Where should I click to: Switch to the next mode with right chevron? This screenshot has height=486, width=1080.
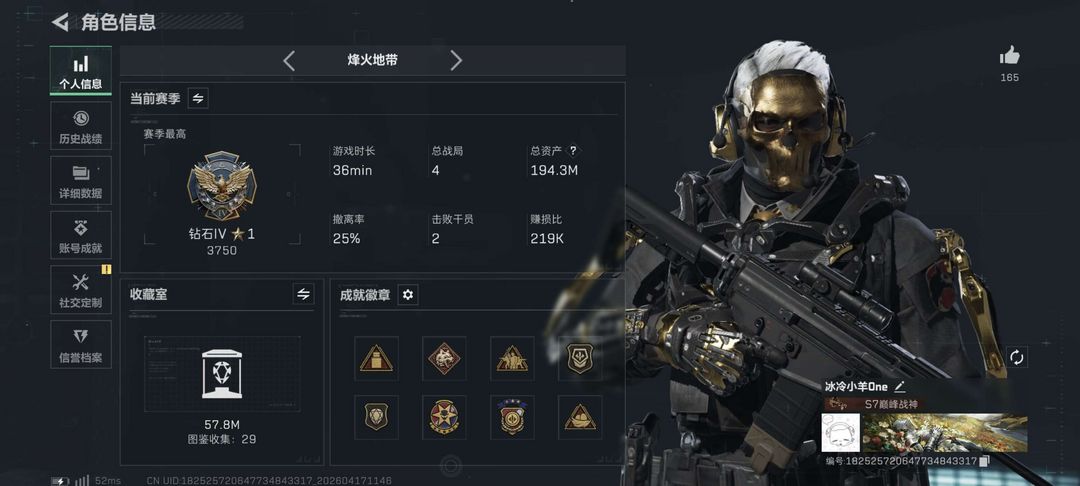(456, 61)
